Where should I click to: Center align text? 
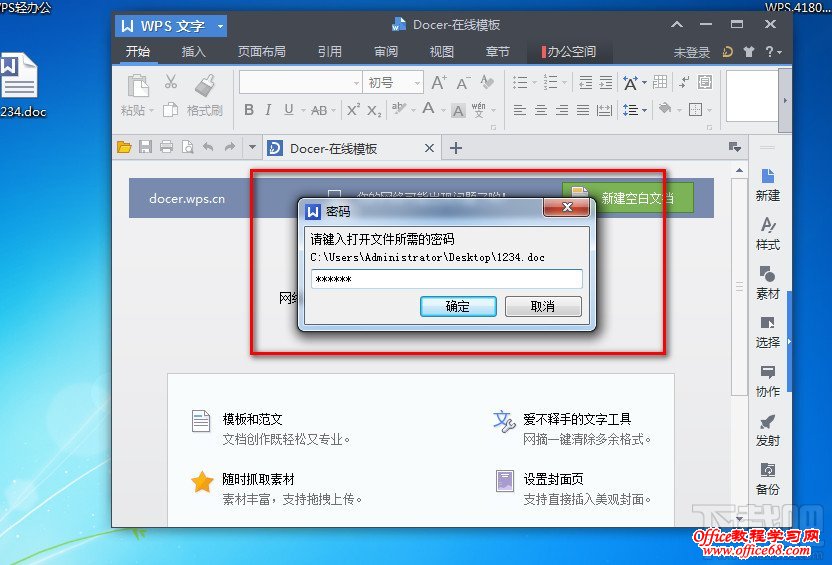coord(541,110)
